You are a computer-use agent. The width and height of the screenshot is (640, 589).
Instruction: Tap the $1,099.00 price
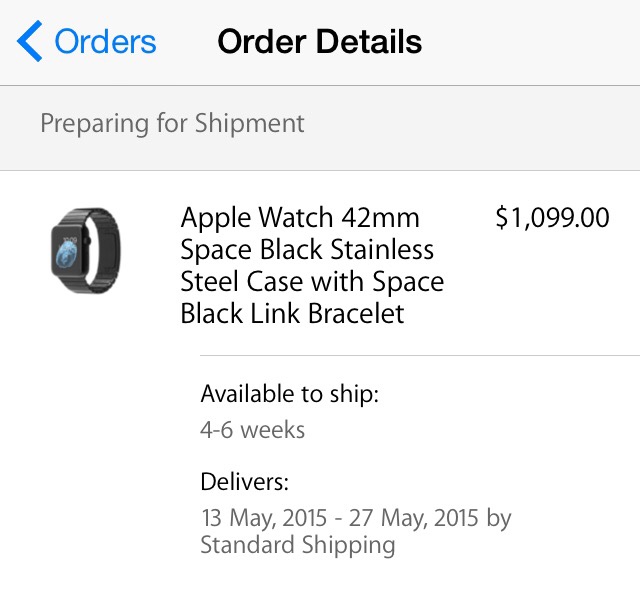(x=552, y=218)
